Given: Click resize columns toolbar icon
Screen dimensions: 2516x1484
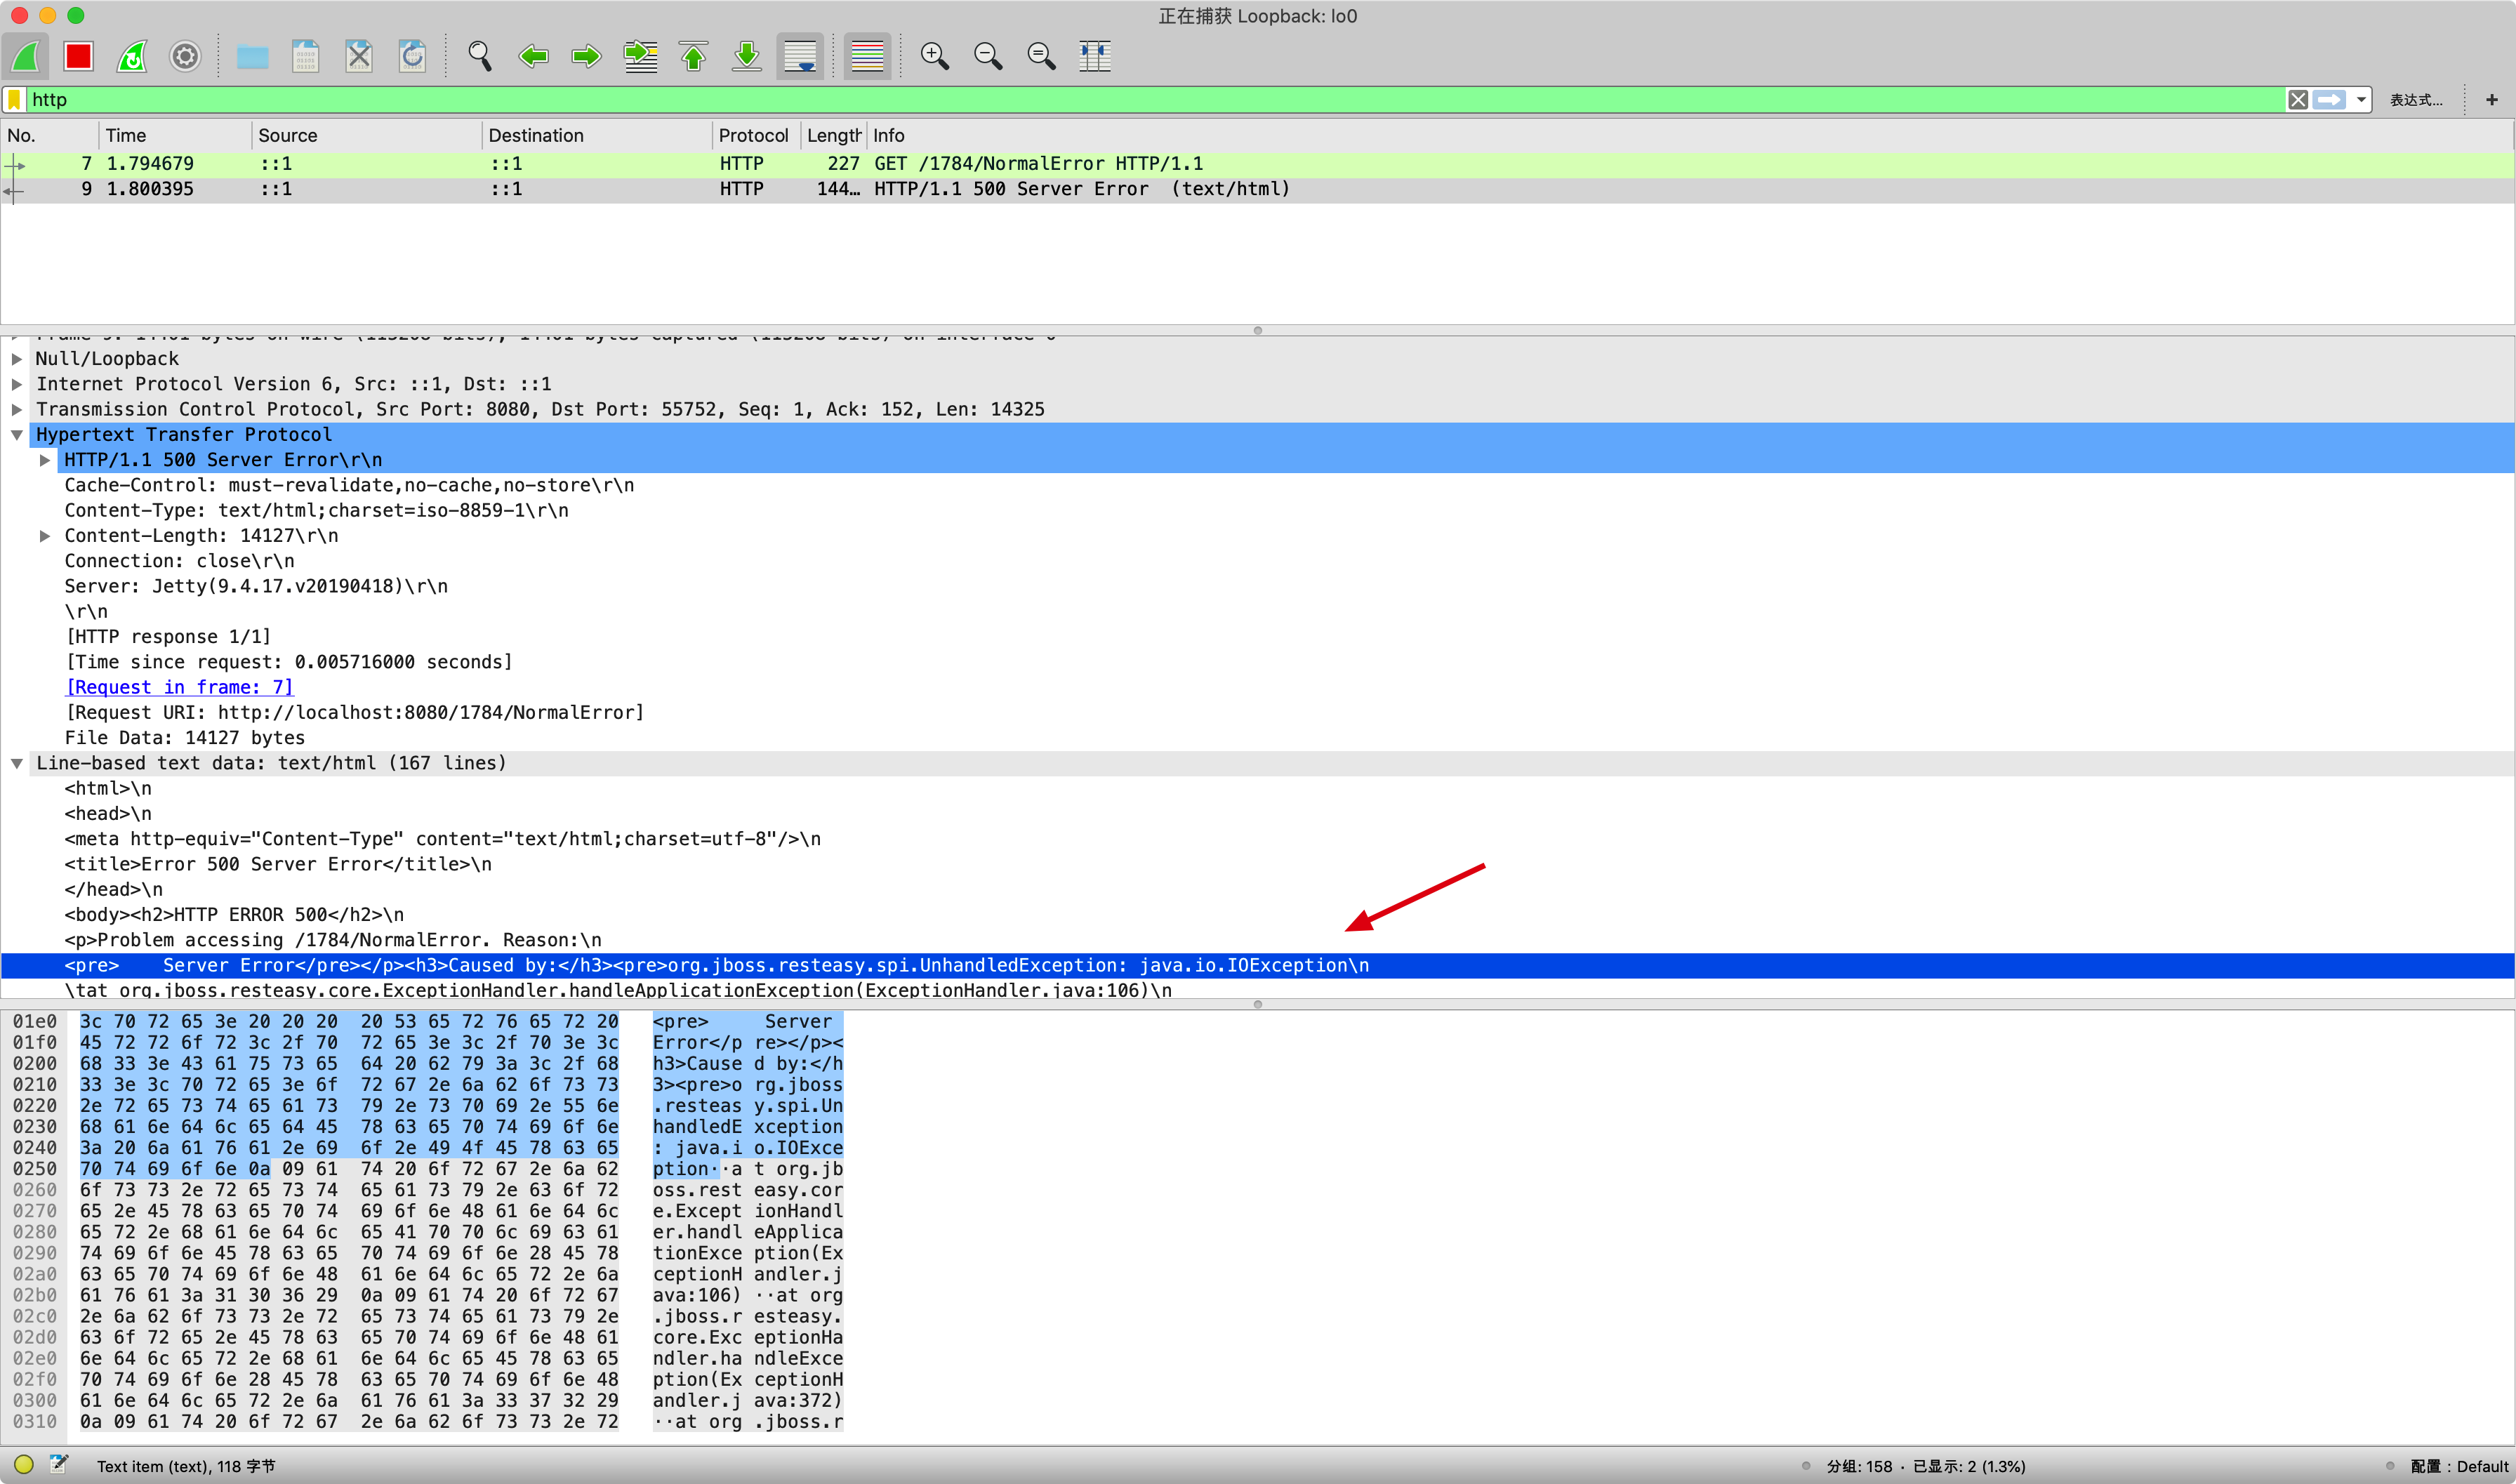Looking at the screenshot, I should pos(1095,56).
